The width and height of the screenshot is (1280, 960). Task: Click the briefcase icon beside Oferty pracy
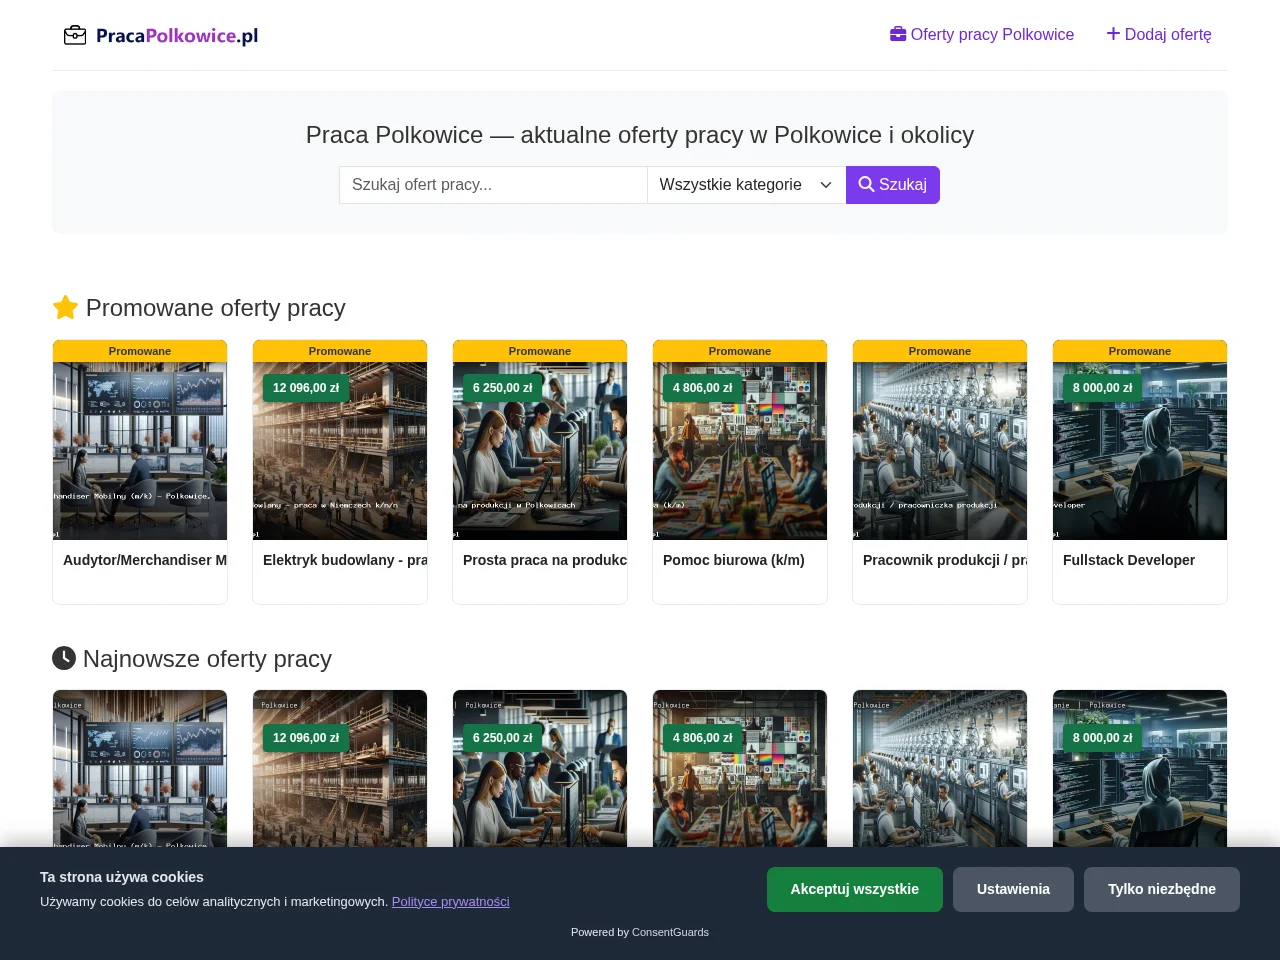(898, 34)
